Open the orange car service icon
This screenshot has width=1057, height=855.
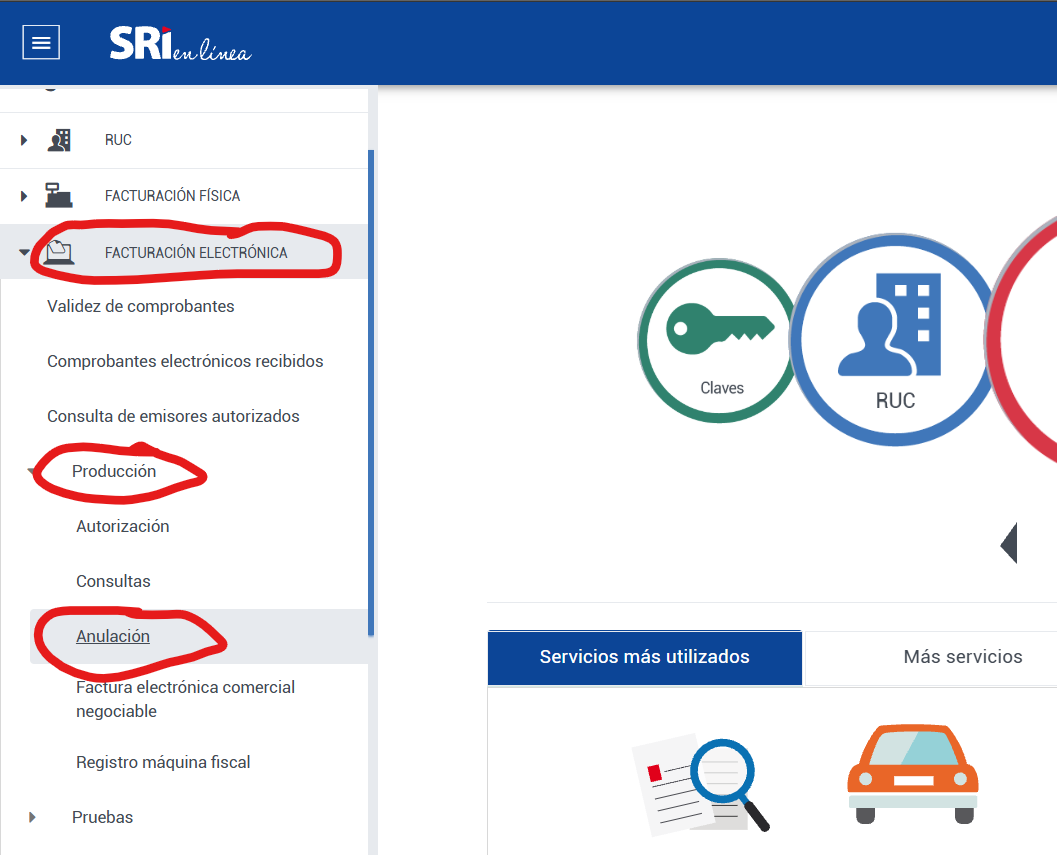(x=912, y=774)
